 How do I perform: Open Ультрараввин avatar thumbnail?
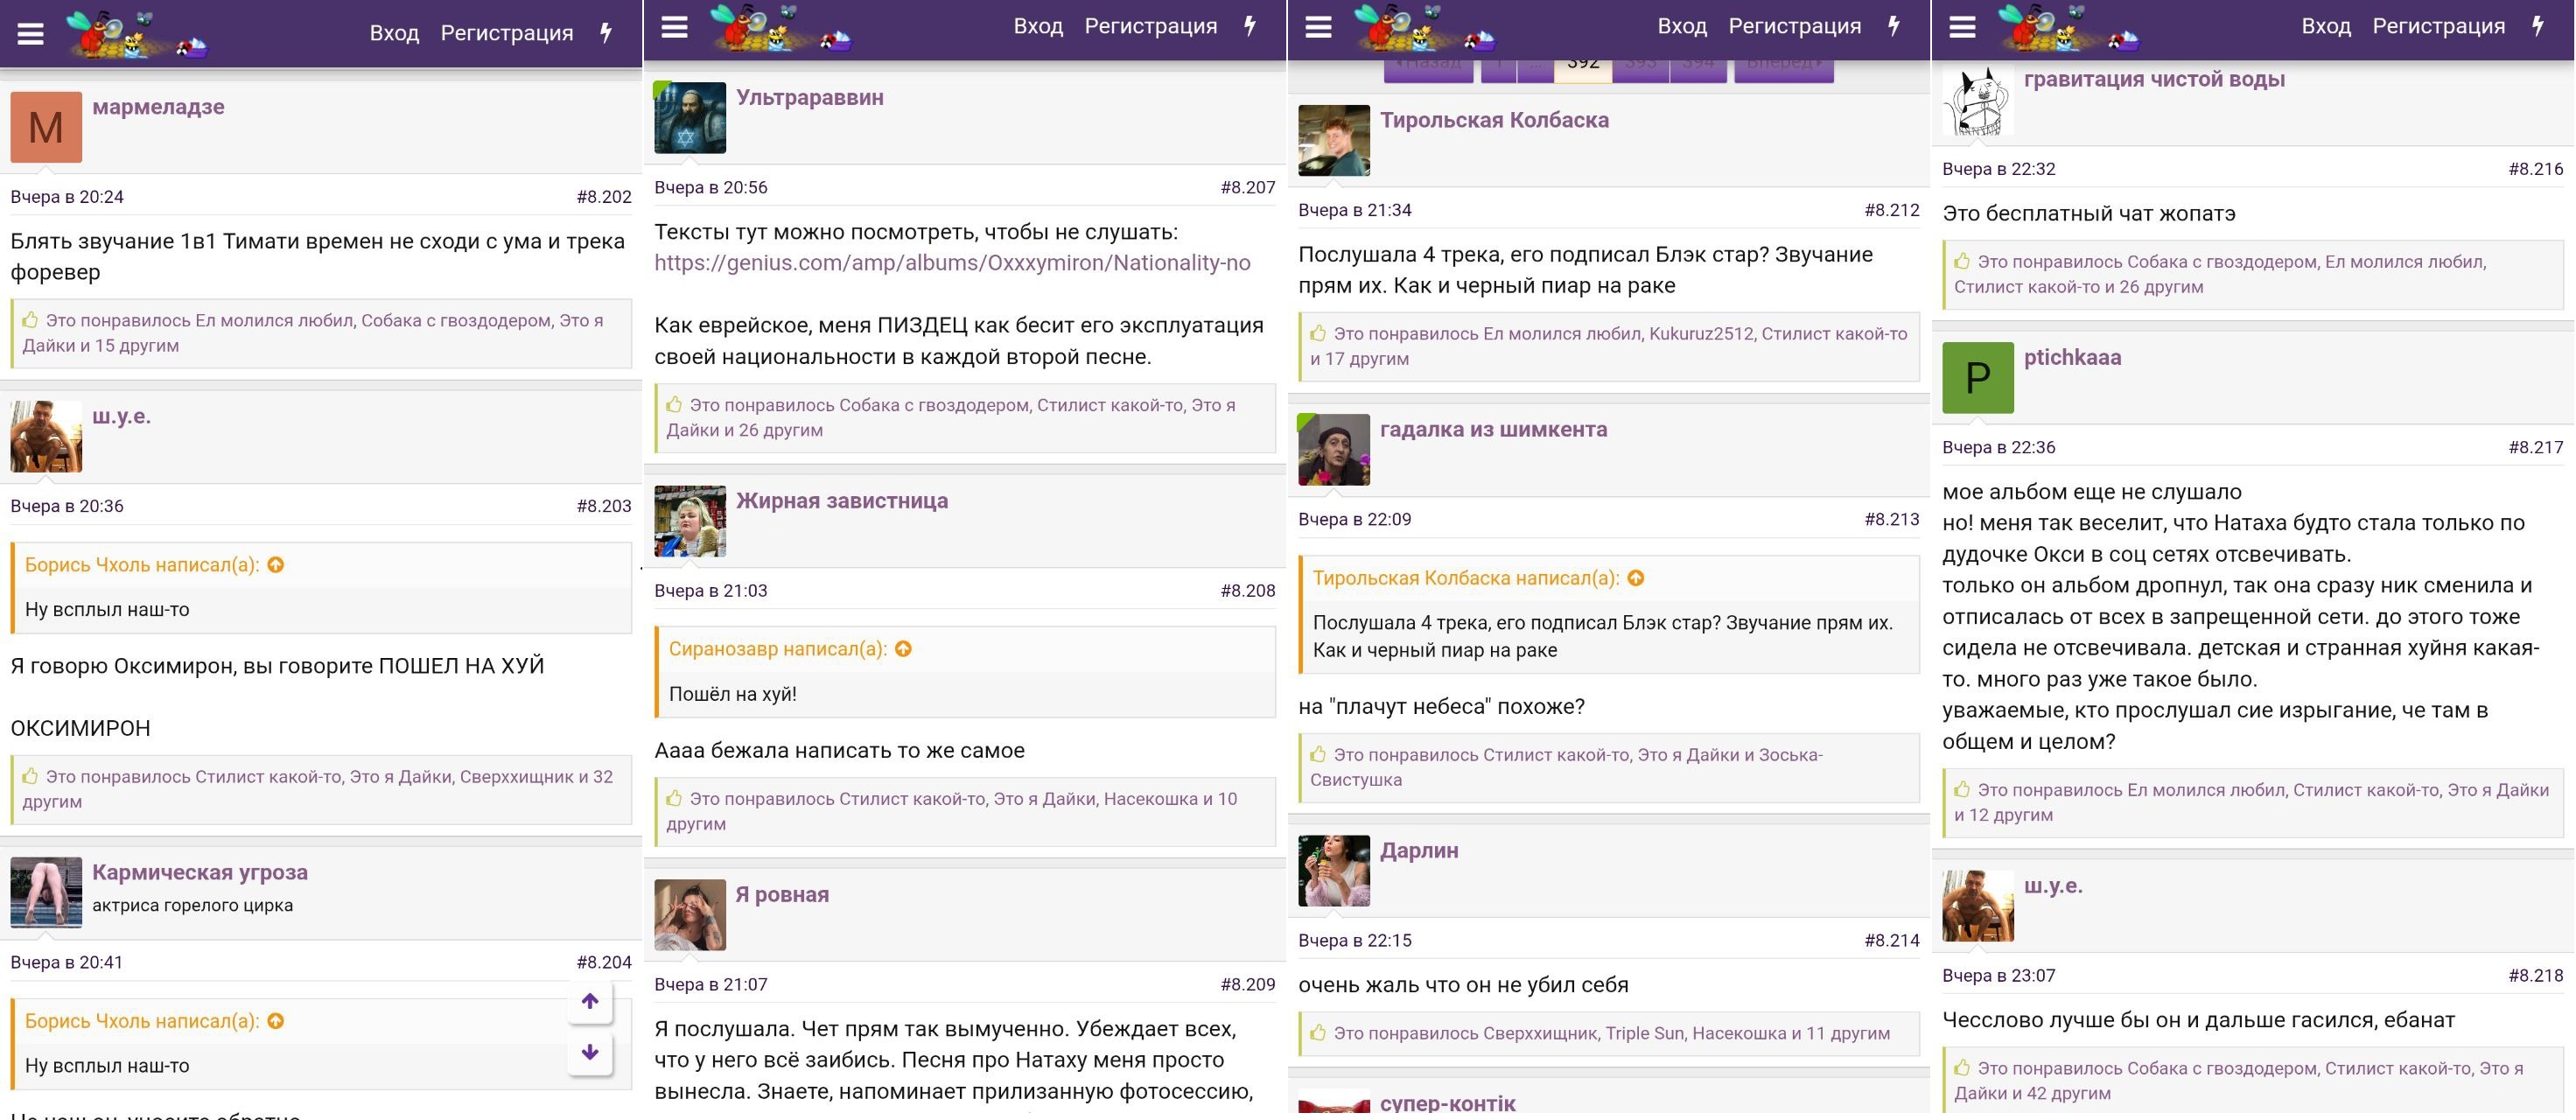click(x=690, y=118)
